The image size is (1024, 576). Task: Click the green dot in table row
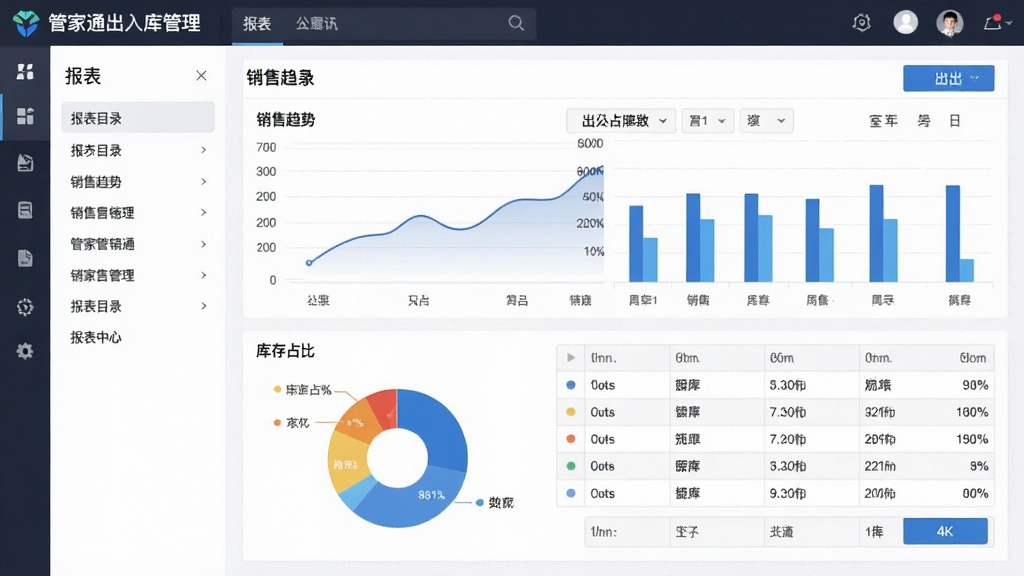point(571,466)
